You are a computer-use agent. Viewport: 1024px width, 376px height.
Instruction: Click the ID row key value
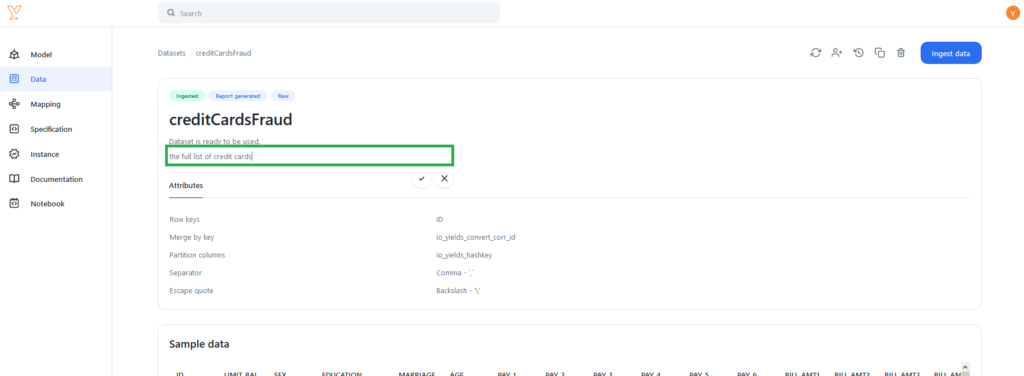point(440,219)
